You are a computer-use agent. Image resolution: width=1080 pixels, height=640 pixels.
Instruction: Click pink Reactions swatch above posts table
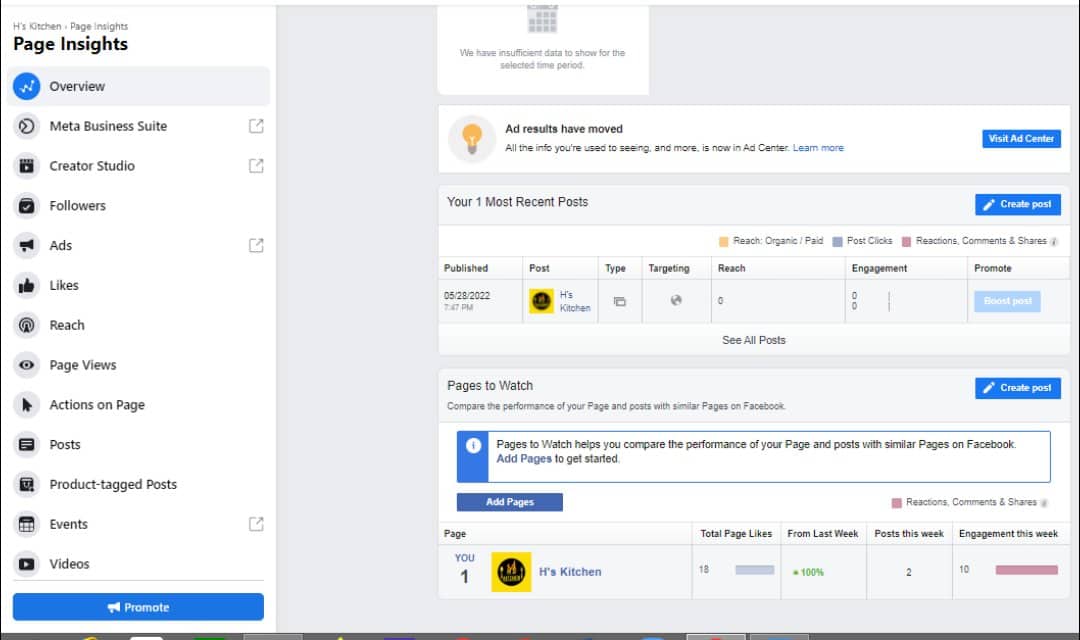[906, 242]
